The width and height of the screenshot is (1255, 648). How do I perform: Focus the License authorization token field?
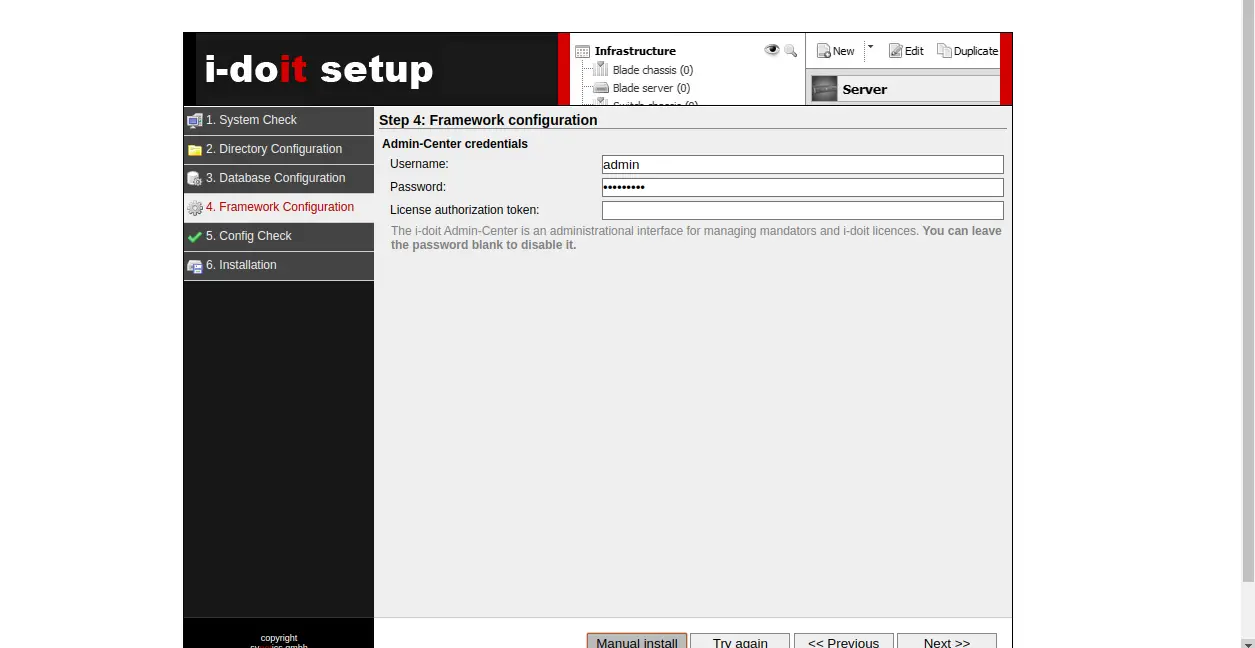tap(802, 210)
